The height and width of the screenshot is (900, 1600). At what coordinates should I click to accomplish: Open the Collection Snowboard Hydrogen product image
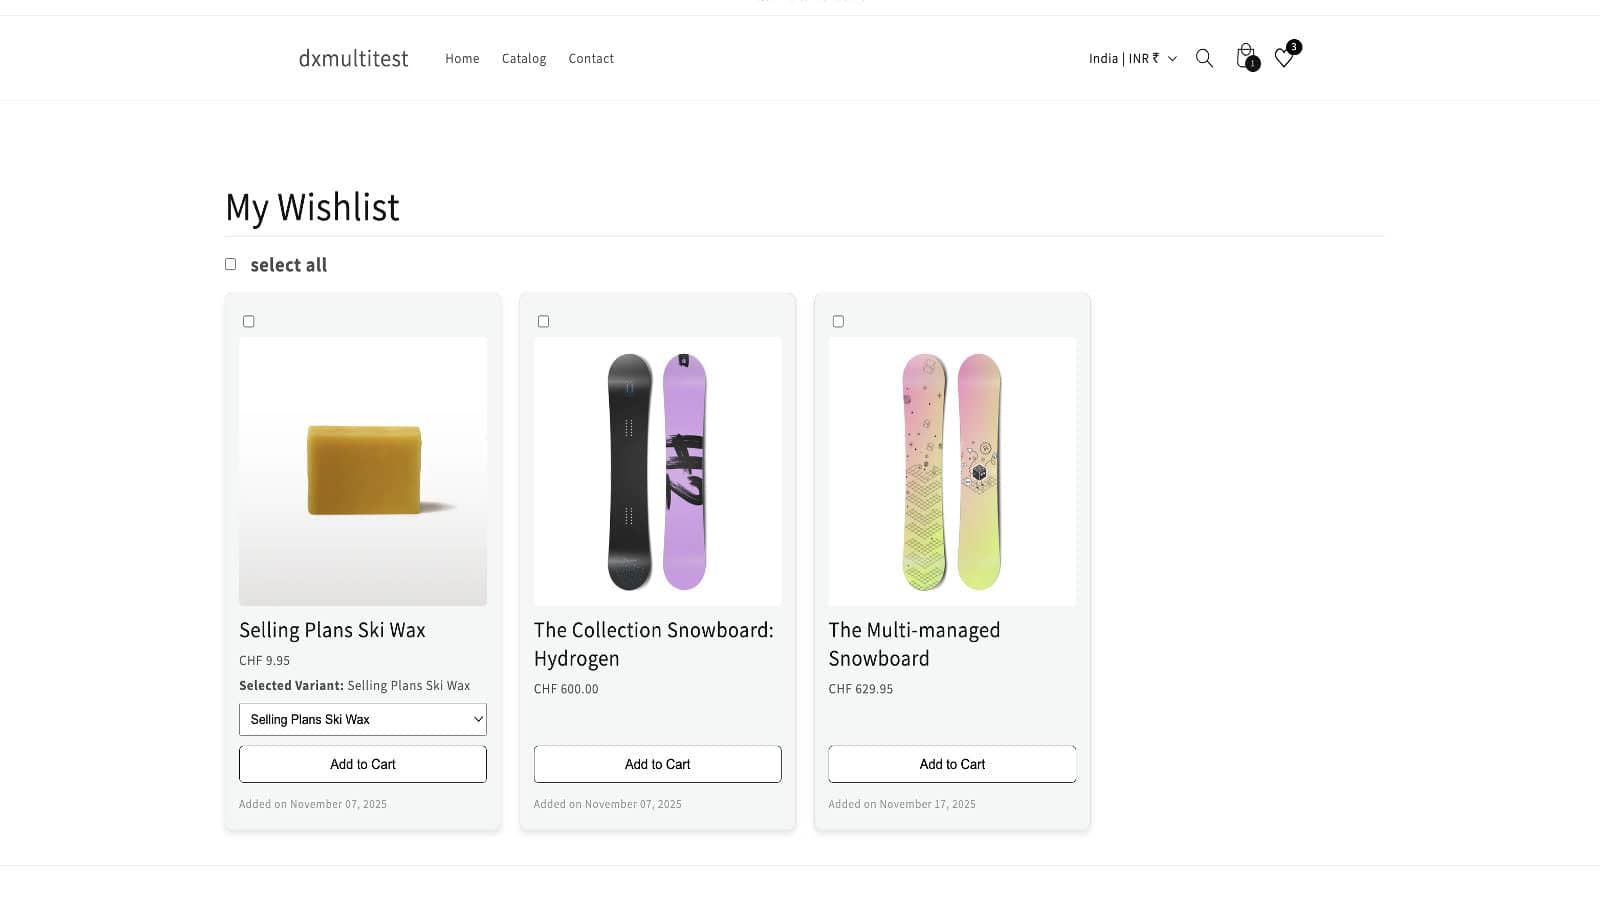click(x=657, y=471)
